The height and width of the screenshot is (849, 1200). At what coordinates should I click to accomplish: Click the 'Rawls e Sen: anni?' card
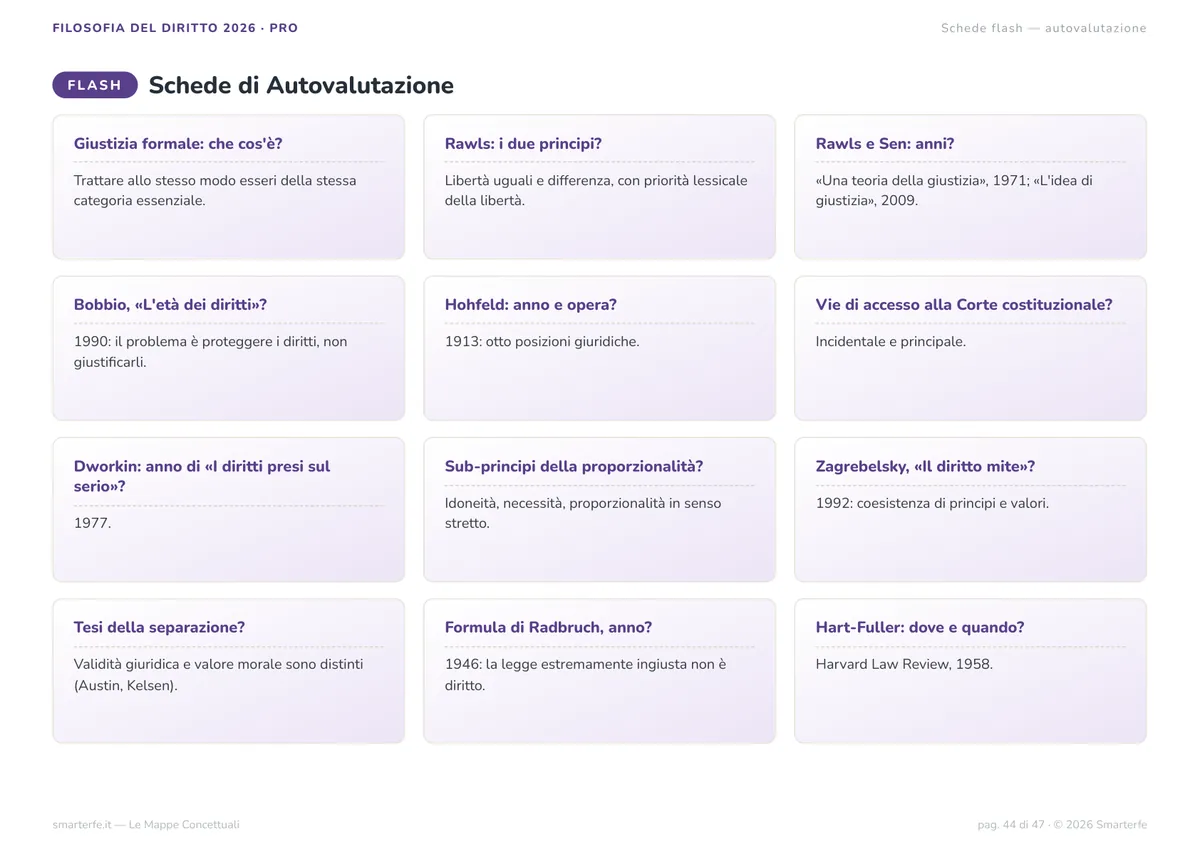tap(970, 187)
